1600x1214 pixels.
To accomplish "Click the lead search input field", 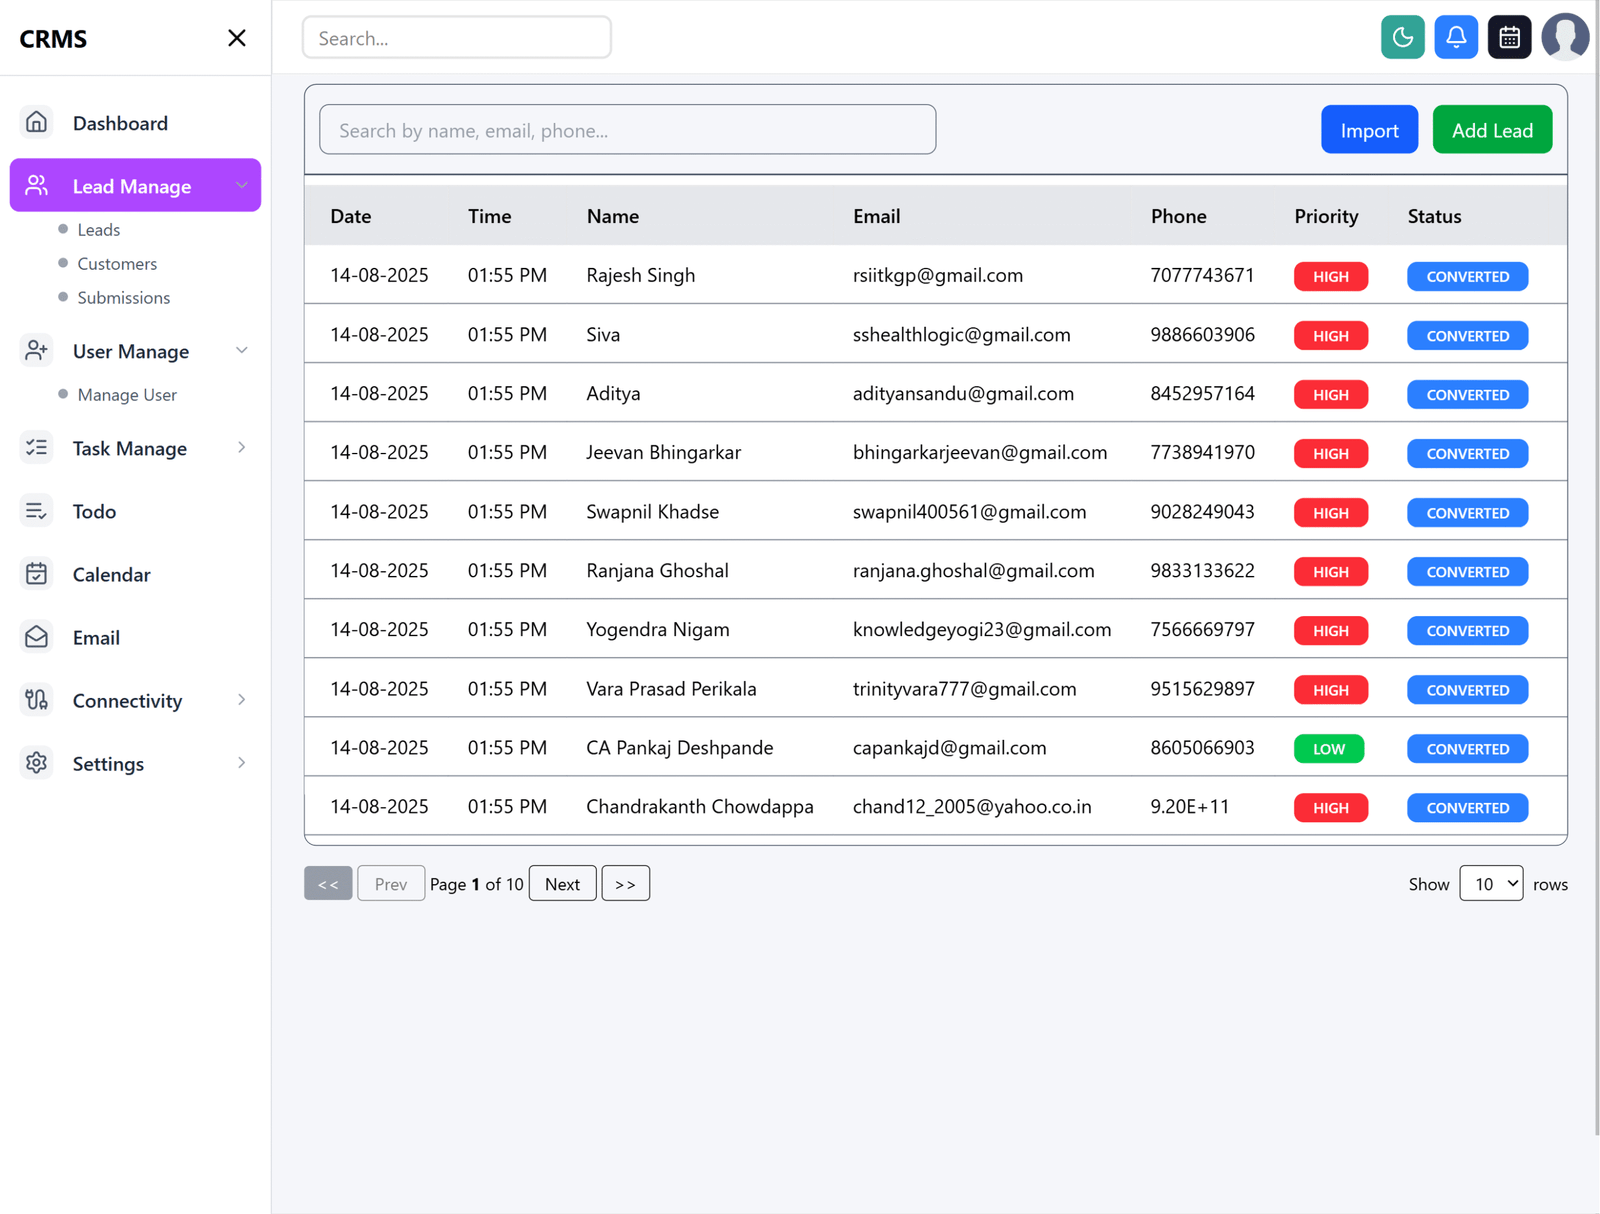I will [627, 129].
